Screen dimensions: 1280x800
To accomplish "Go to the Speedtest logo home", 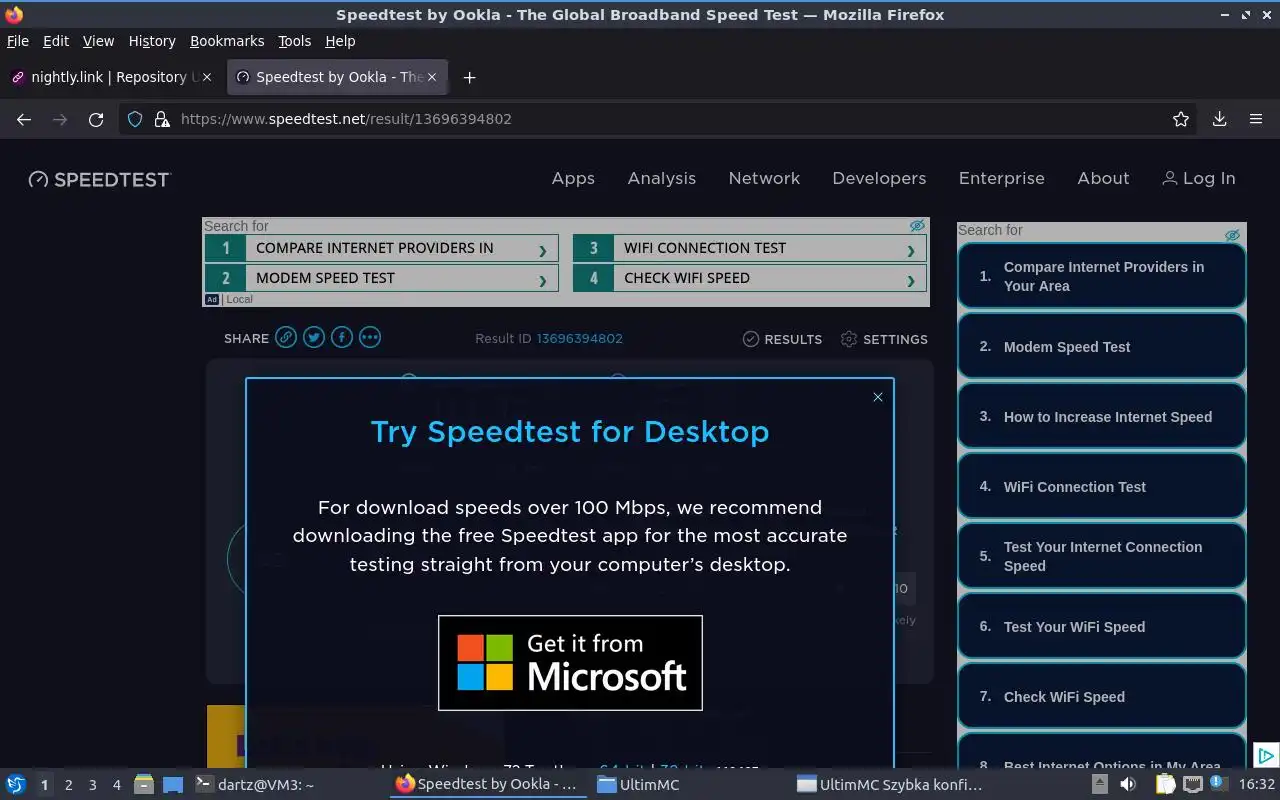I will [x=100, y=179].
